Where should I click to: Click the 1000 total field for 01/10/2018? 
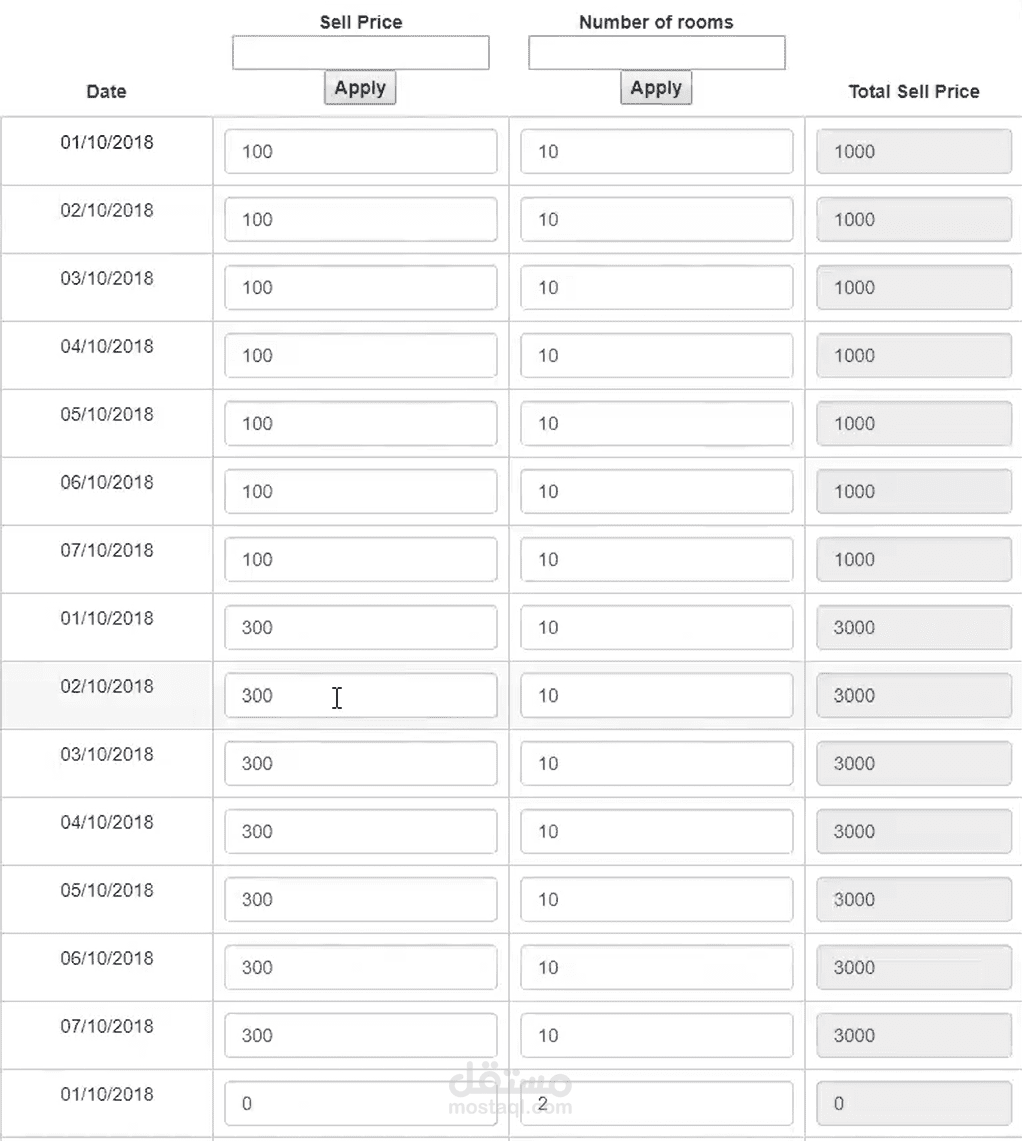coord(913,152)
